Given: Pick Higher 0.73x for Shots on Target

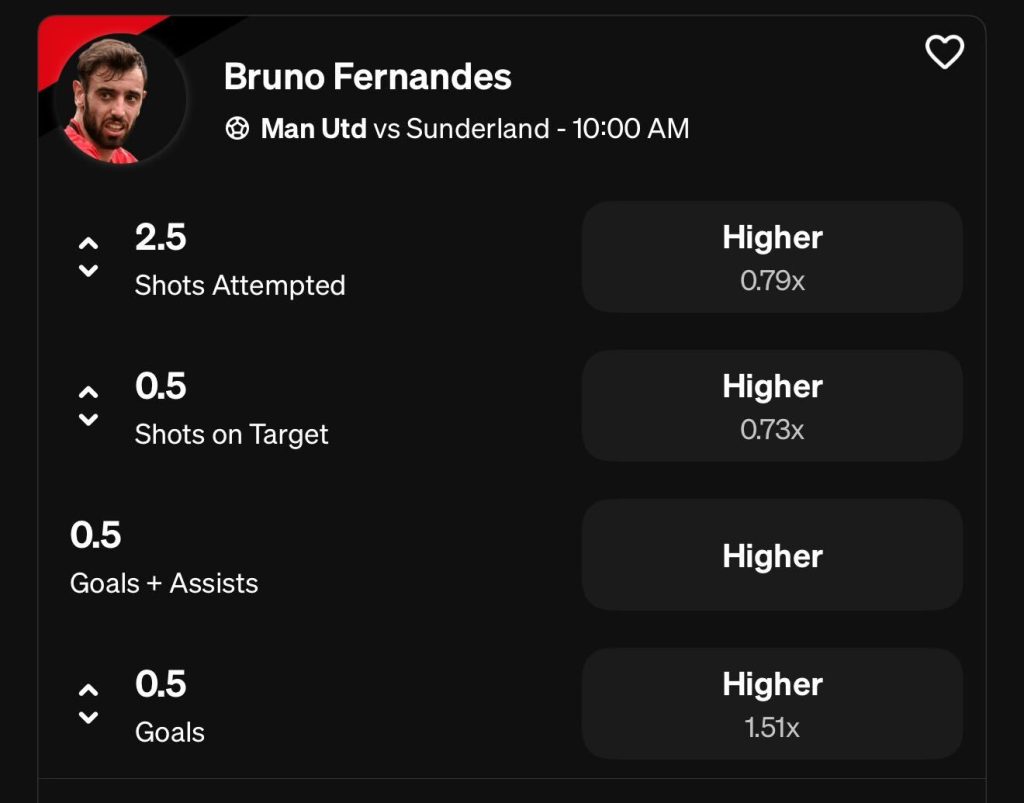Looking at the screenshot, I should tap(772, 406).
